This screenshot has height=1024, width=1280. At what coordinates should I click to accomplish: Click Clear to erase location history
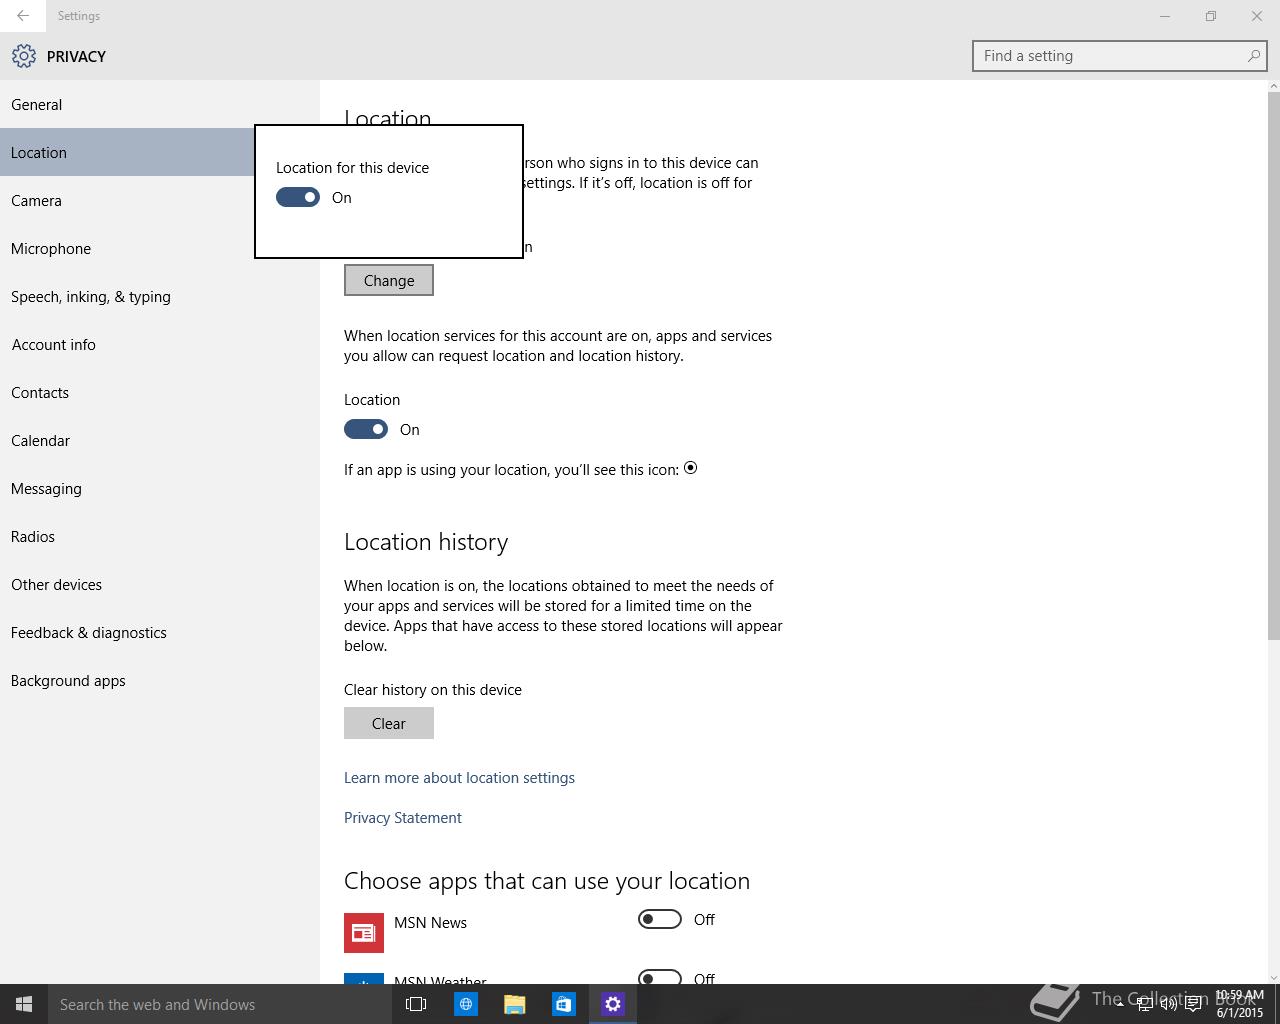(x=389, y=723)
